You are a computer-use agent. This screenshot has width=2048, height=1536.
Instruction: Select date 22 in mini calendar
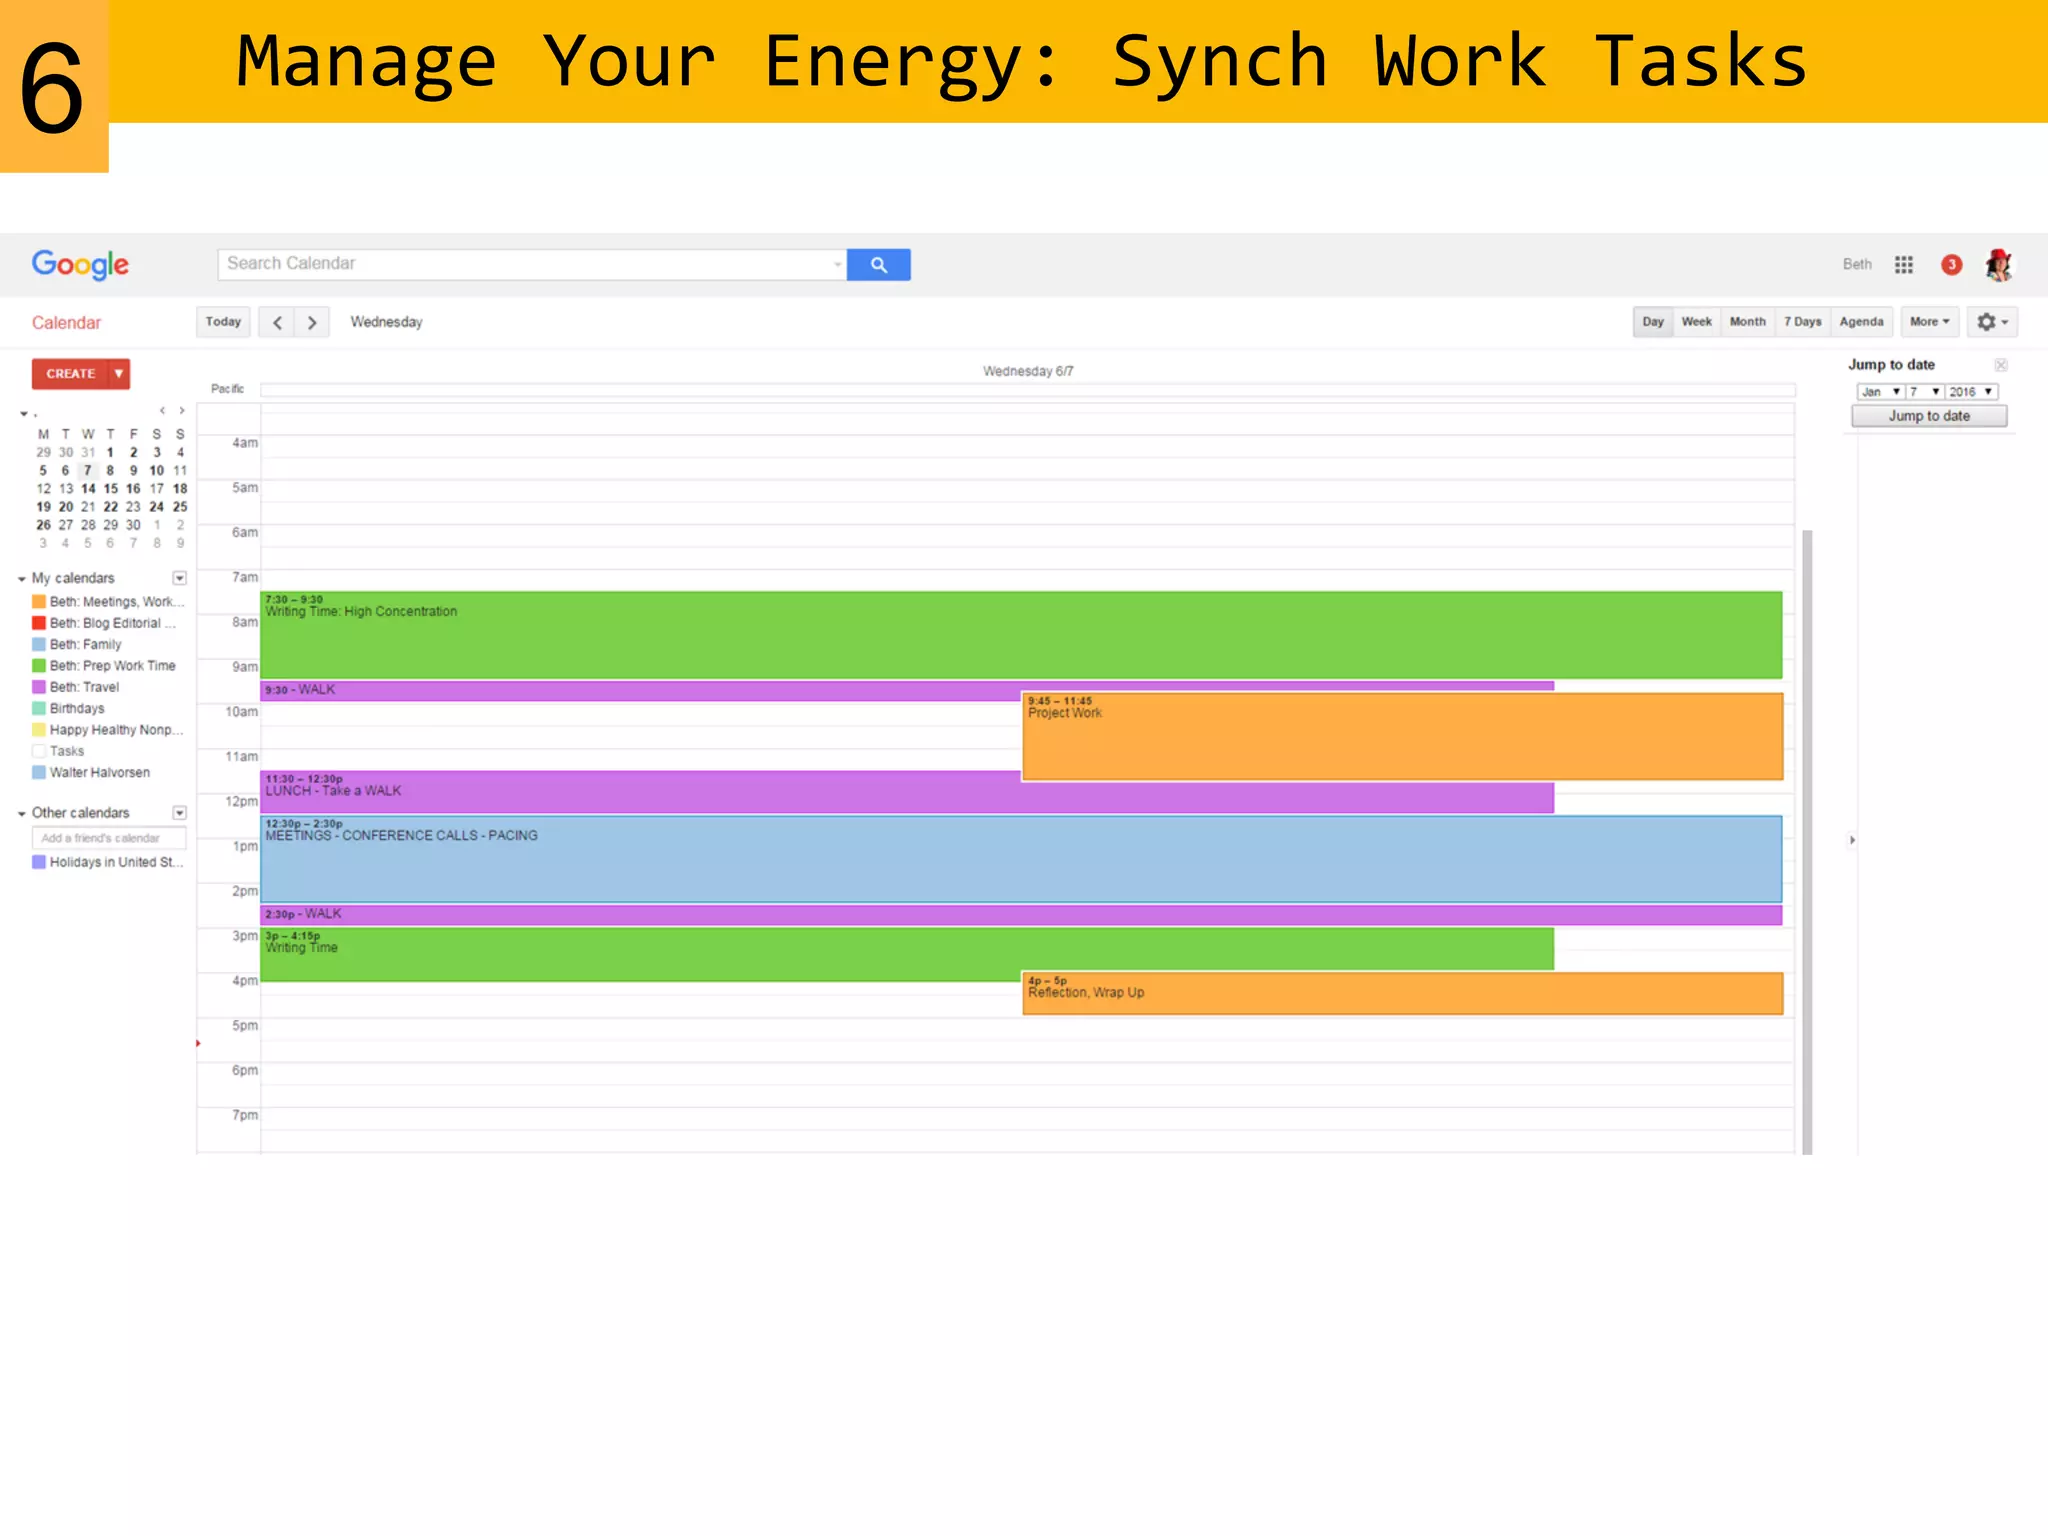[x=110, y=507]
